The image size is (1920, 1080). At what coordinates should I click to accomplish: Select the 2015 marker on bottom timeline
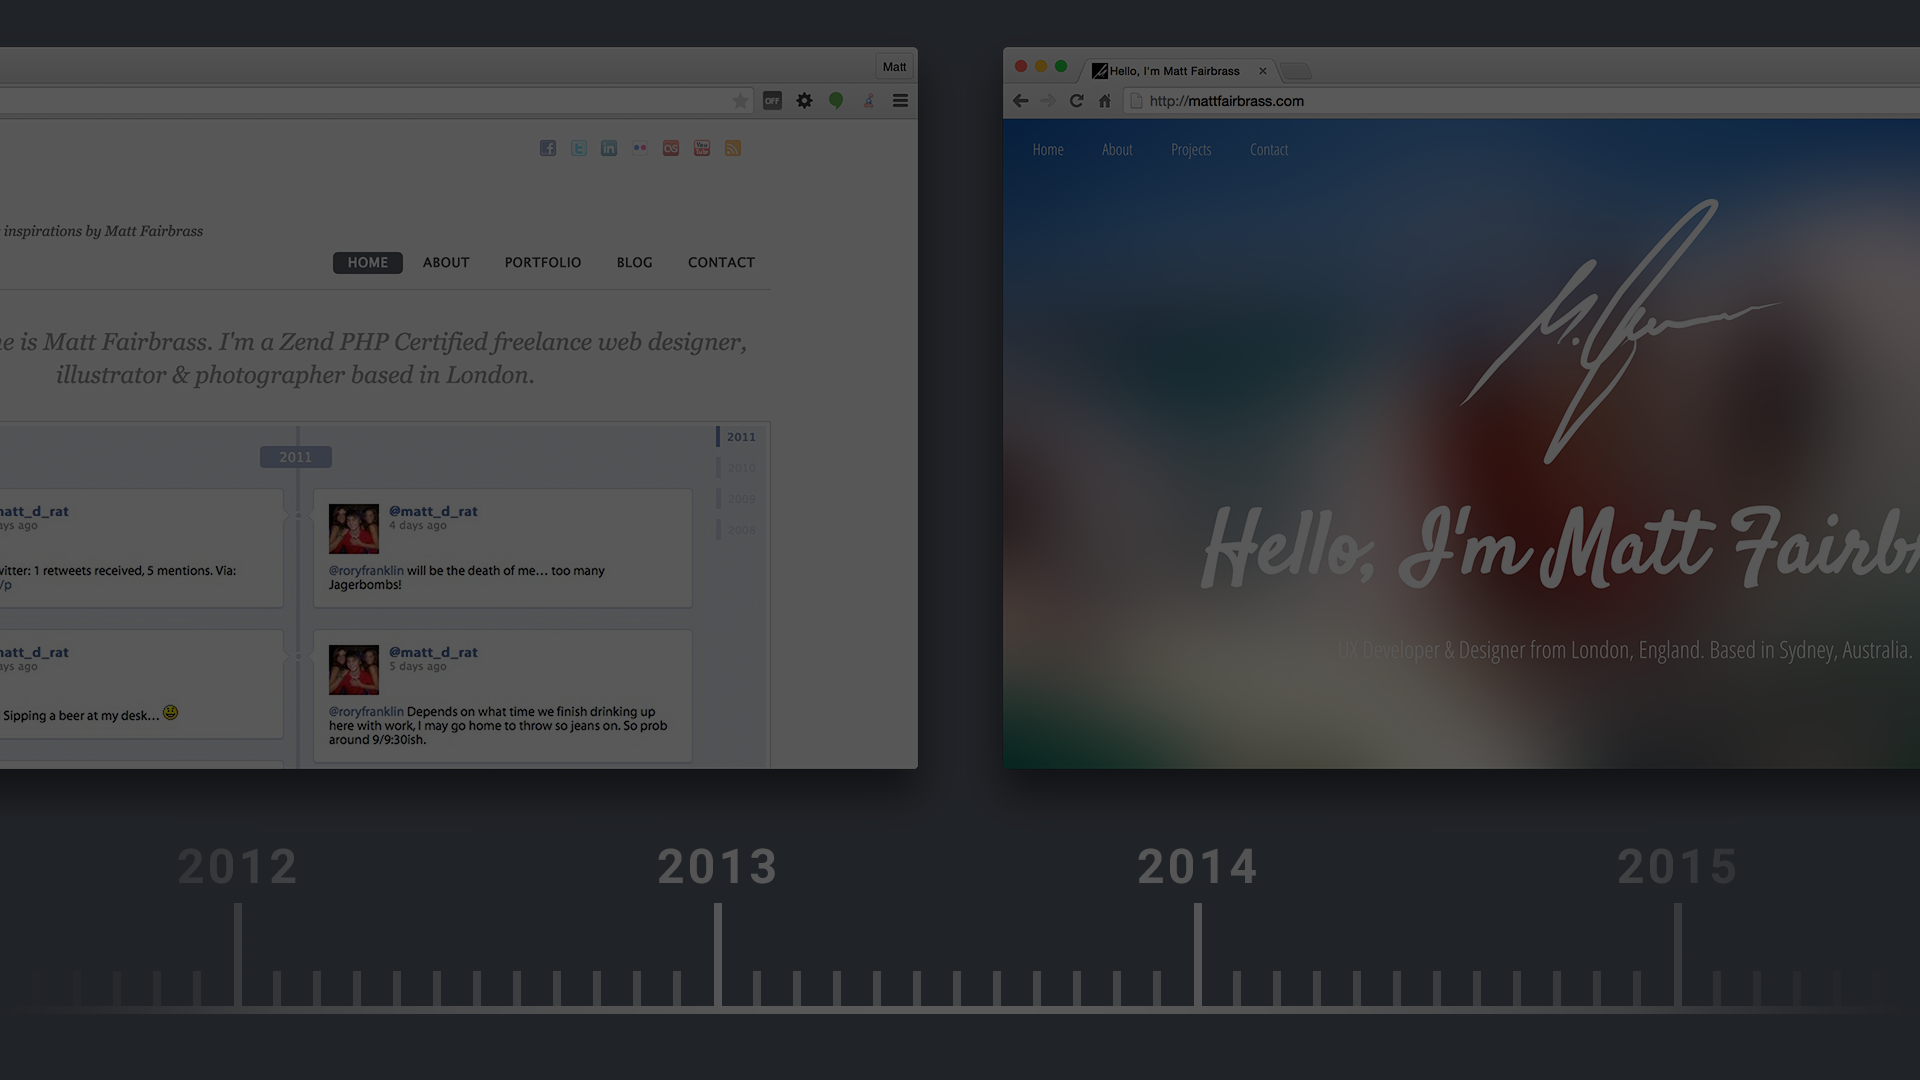(x=1678, y=867)
